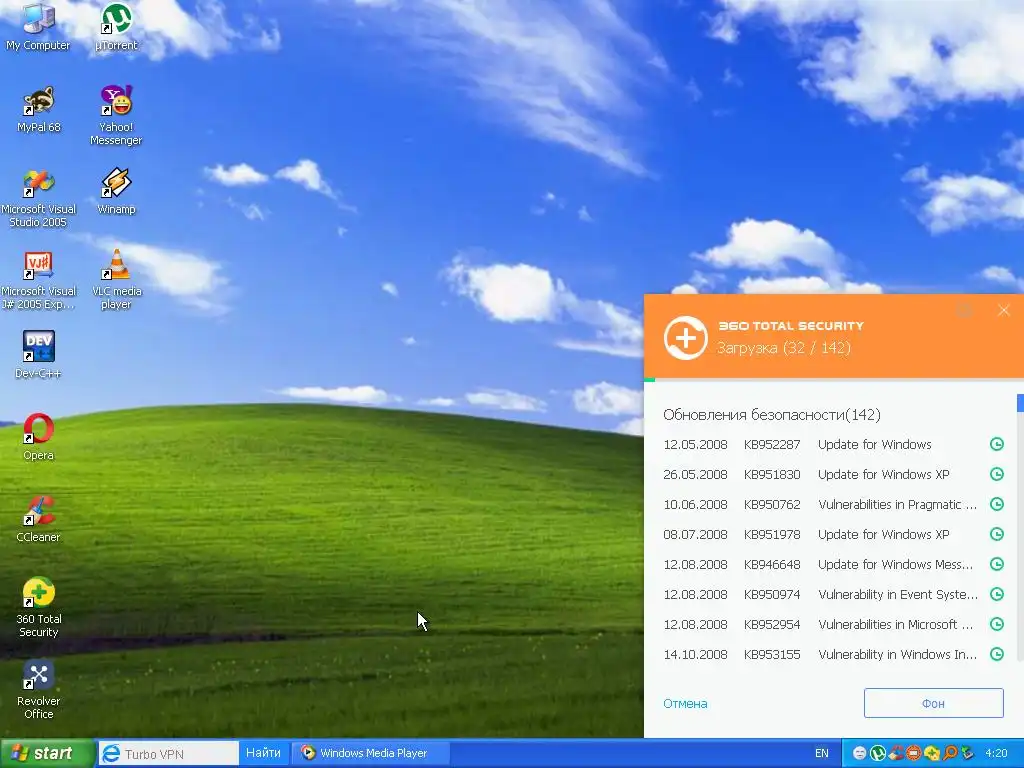Viewport: 1024px width, 768px height.
Task: Click the orange magnifier tray icon
Action: click(x=950, y=753)
